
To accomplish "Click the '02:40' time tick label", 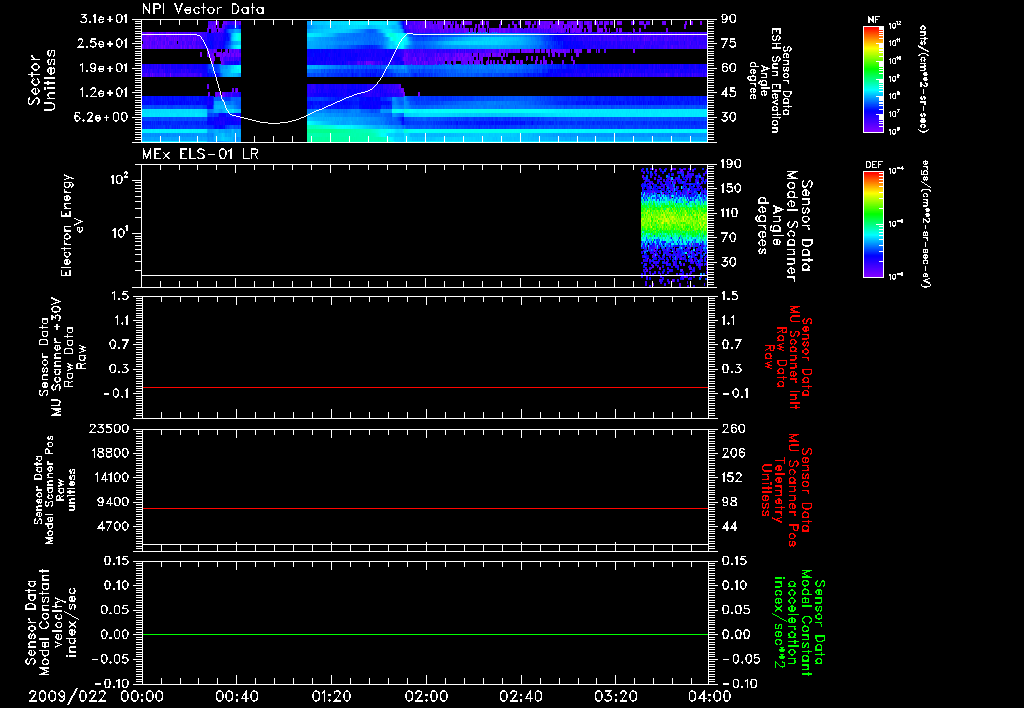I will tap(520, 696).
